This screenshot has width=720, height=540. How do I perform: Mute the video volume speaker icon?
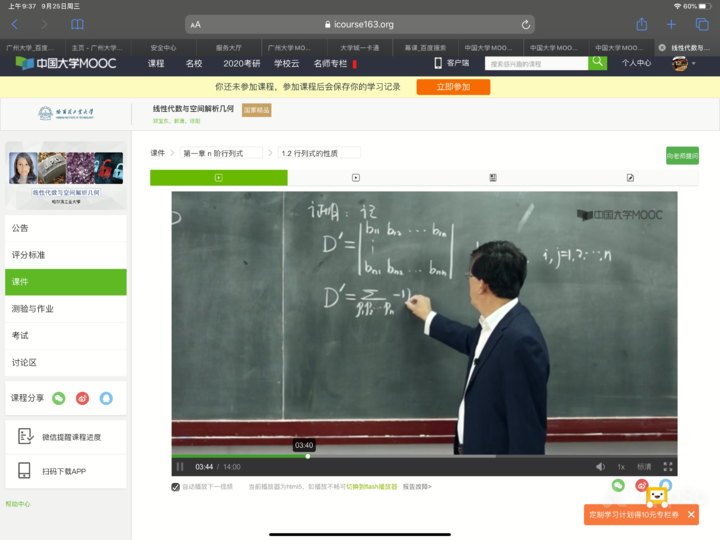coord(601,467)
